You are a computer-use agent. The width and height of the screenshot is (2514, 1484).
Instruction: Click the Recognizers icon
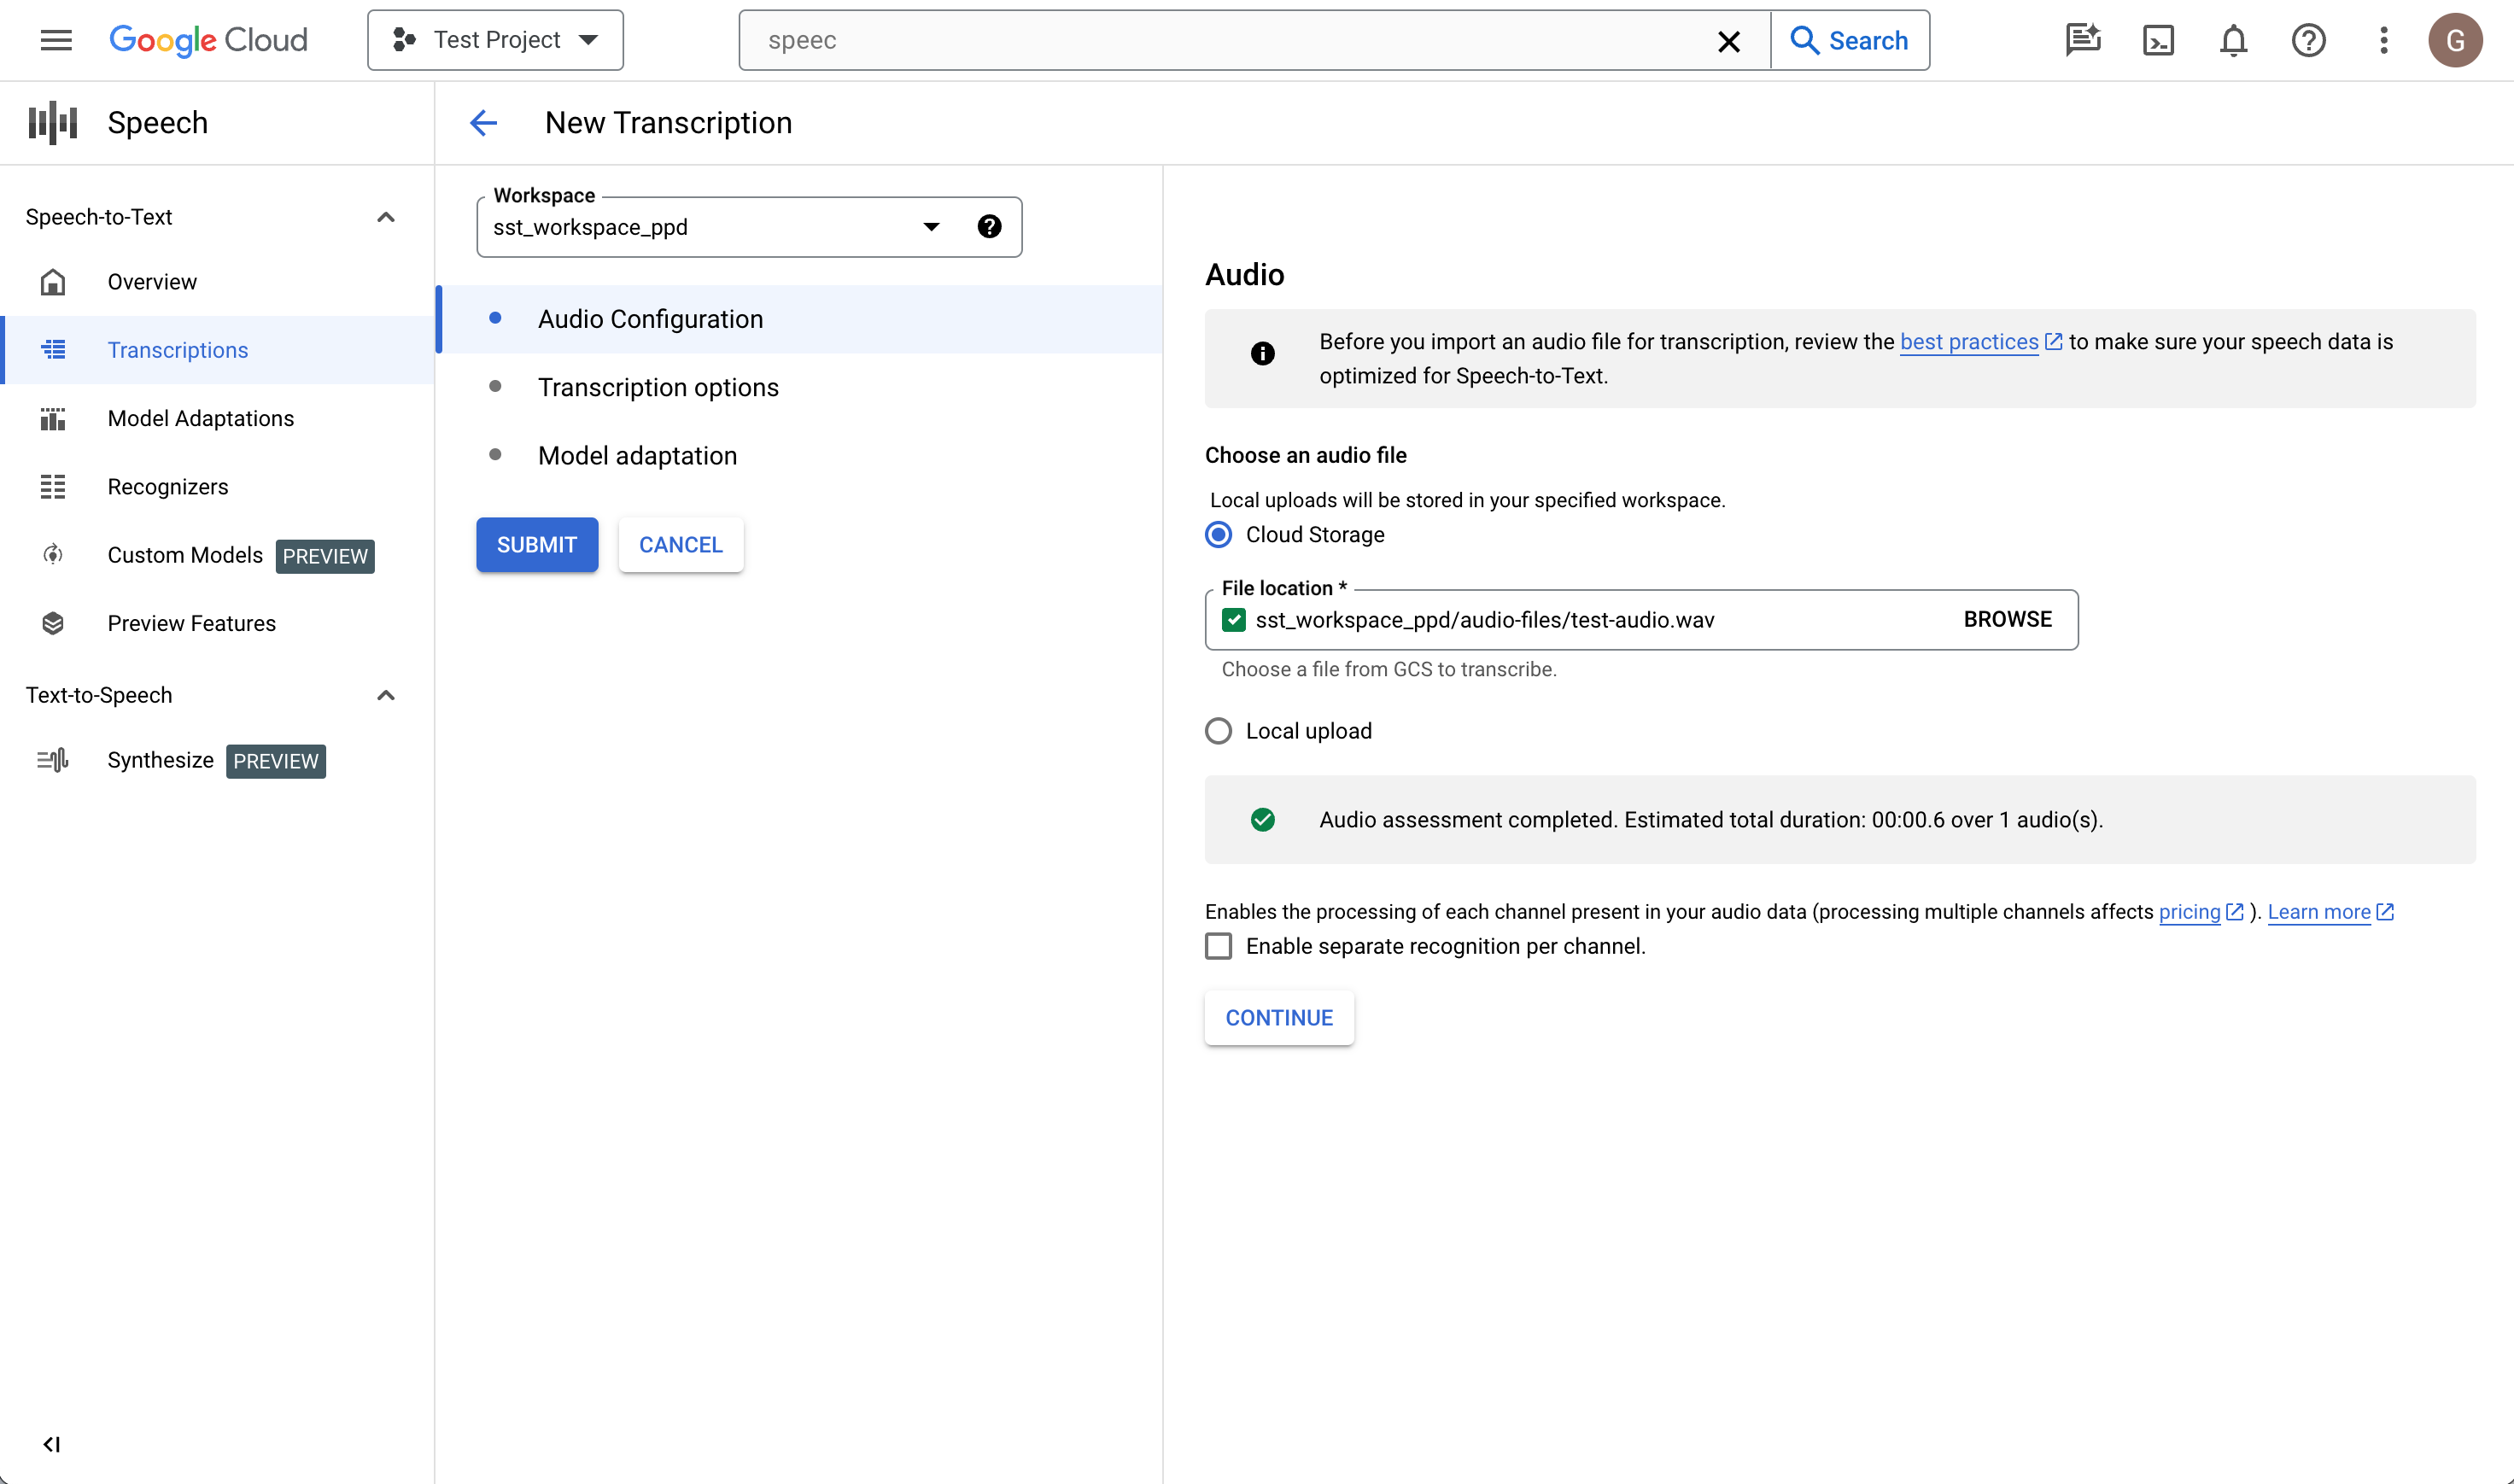[x=51, y=486]
